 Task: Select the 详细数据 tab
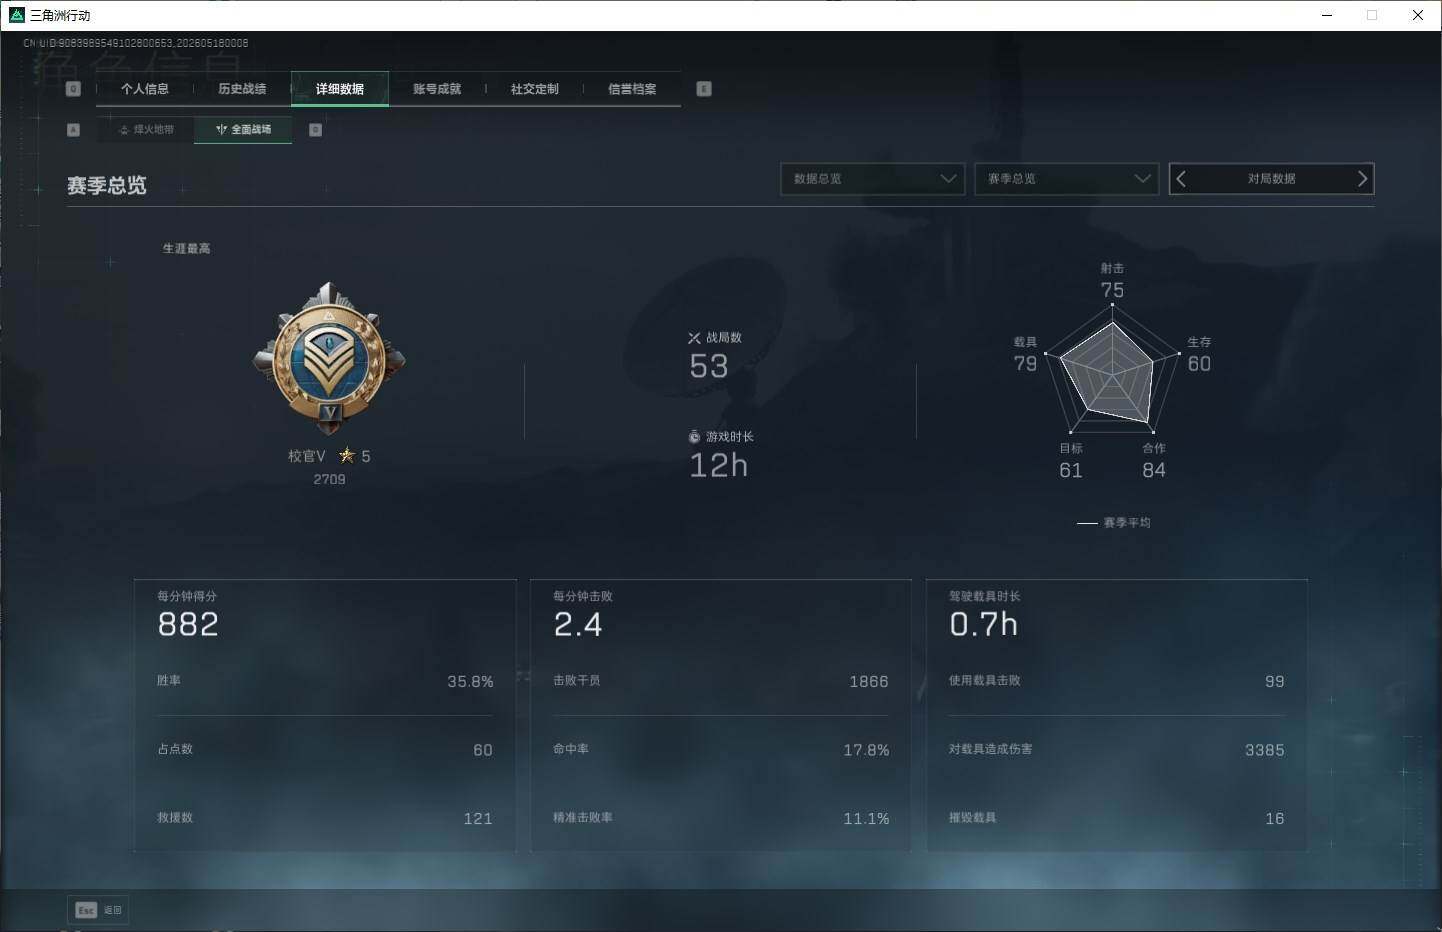pos(340,89)
